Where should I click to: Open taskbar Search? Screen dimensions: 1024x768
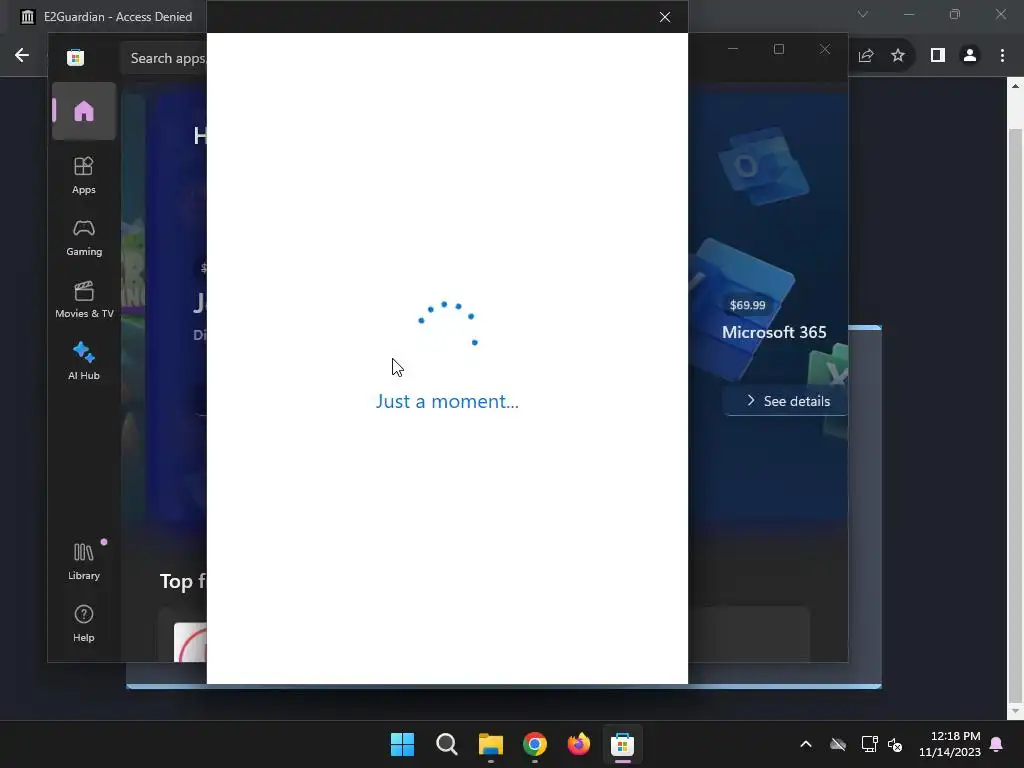point(447,744)
